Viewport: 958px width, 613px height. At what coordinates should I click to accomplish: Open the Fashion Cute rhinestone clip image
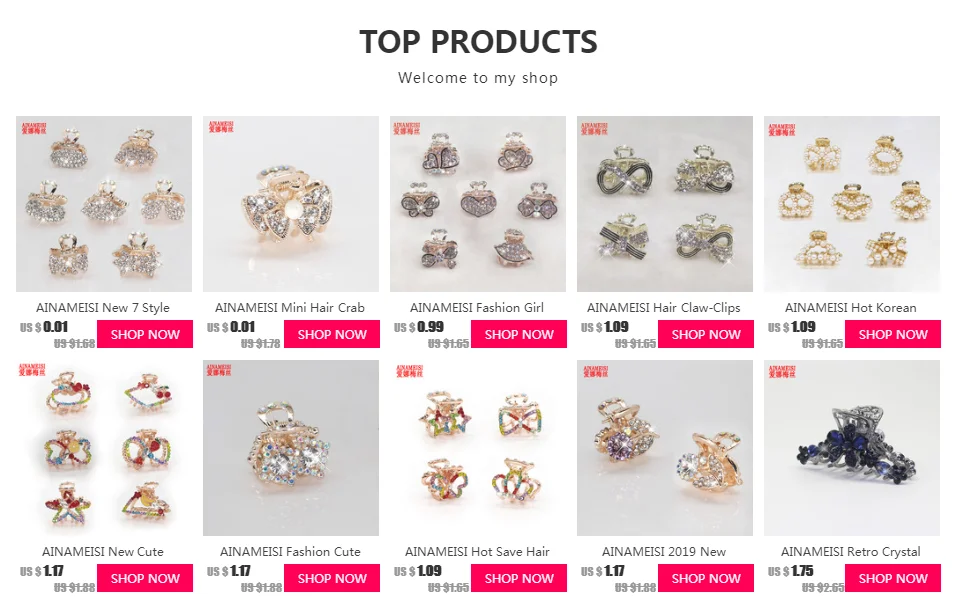coord(291,447)
